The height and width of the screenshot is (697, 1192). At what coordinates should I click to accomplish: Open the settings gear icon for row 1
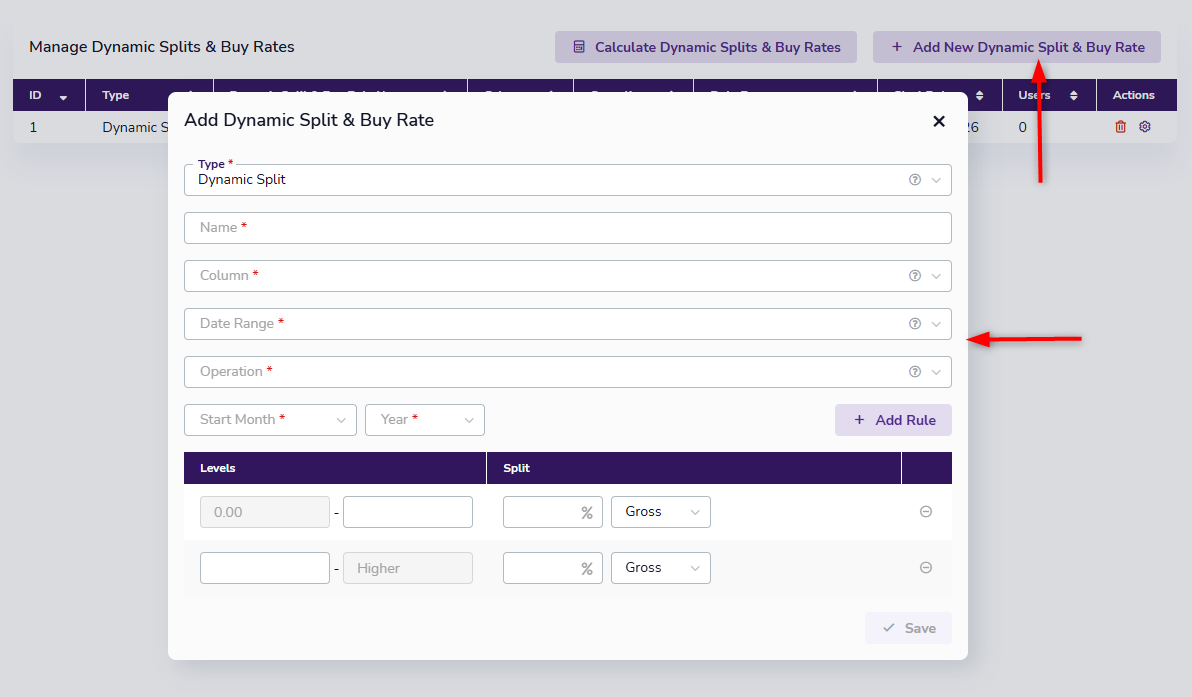[1145, 127]
